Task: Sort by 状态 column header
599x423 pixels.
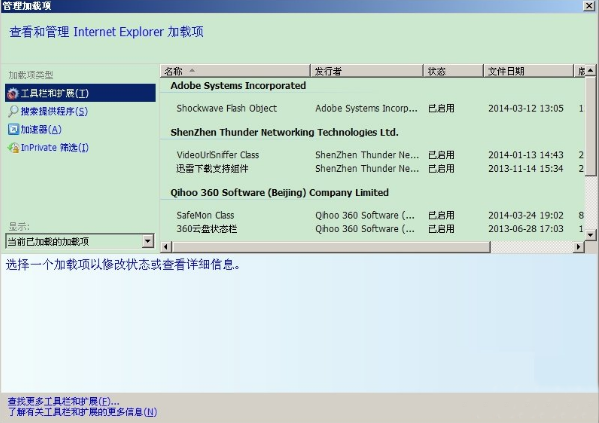Action: pos(453,71)
